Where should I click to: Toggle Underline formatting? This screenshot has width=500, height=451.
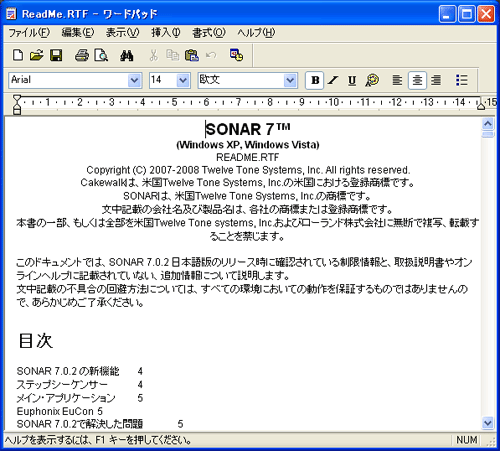(352, 80)
